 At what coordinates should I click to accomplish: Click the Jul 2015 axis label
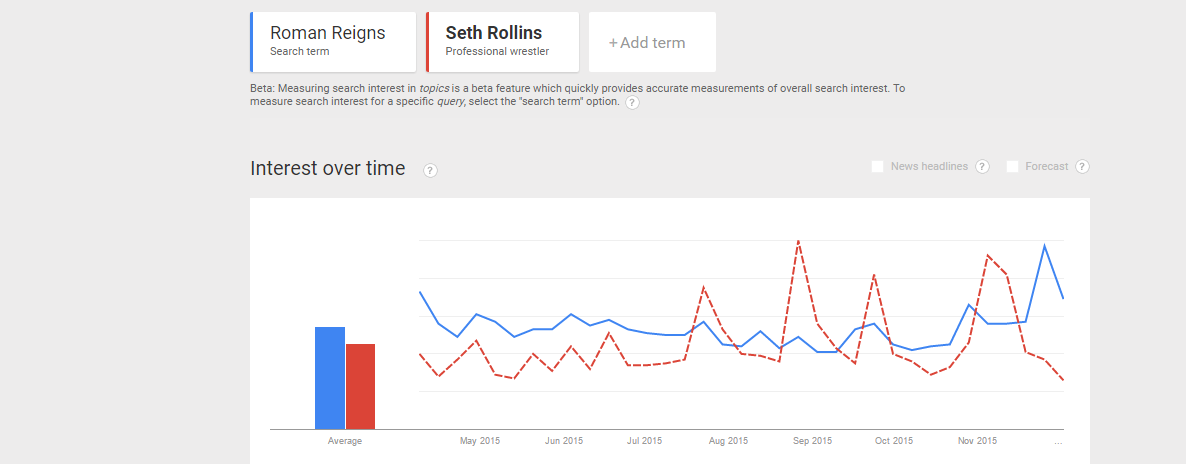pos(644,440)
